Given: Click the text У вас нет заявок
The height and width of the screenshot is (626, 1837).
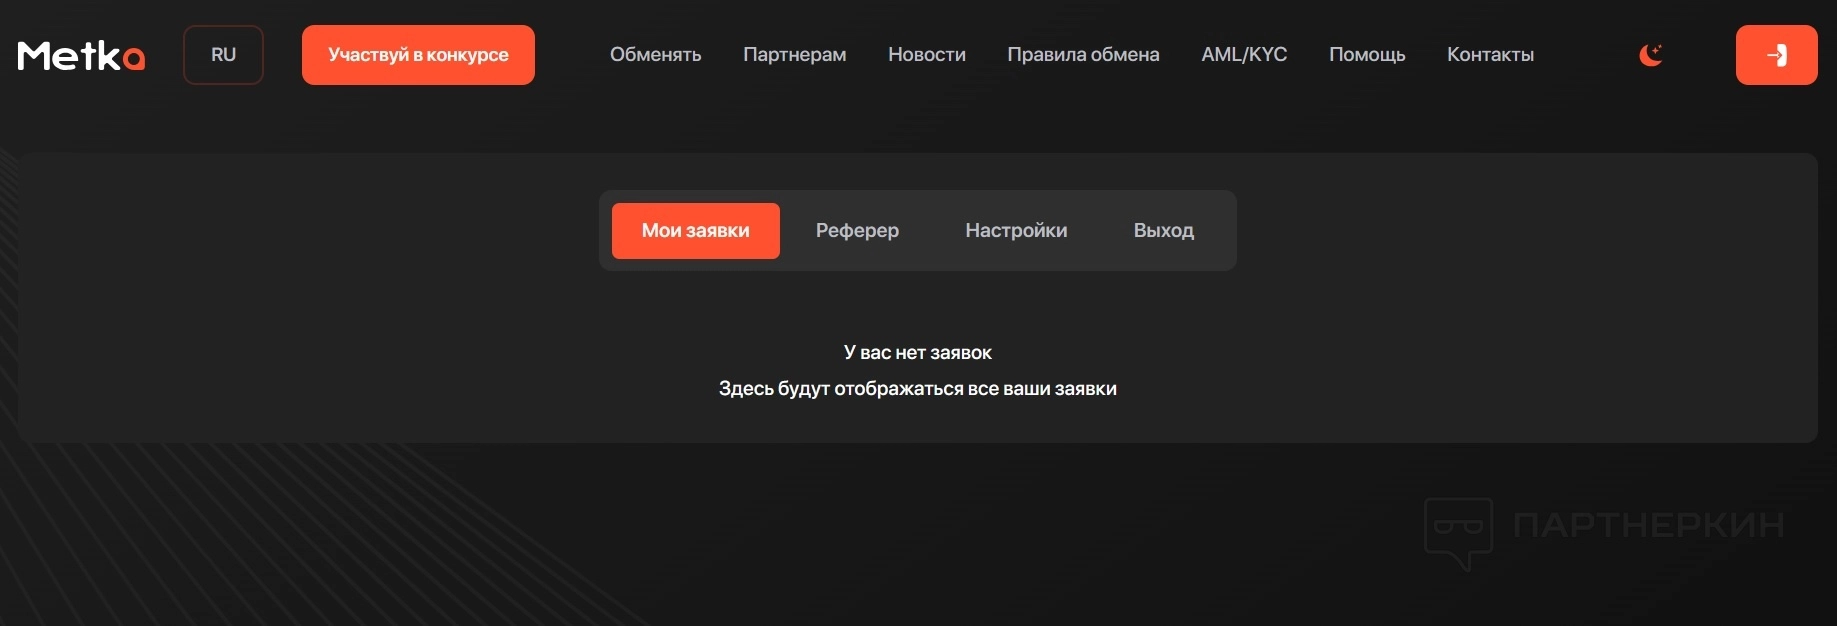Looking at the screenshot, I should click(918, 353).
